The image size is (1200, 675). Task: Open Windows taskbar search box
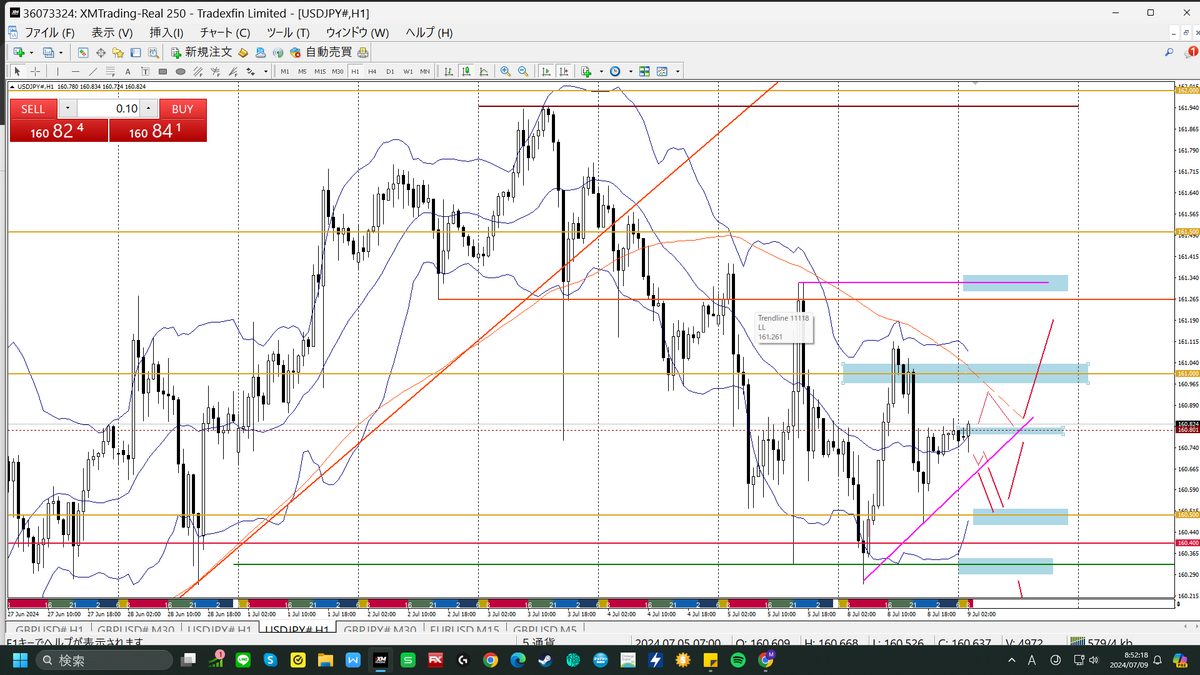(102, 661)
